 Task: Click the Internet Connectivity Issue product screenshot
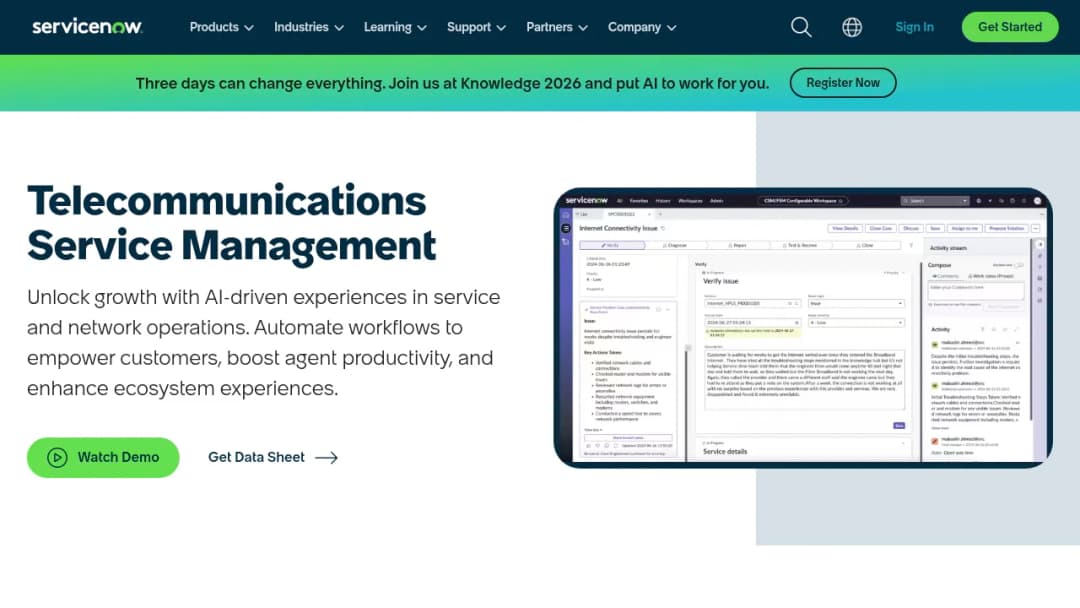(x=802, y=328)
